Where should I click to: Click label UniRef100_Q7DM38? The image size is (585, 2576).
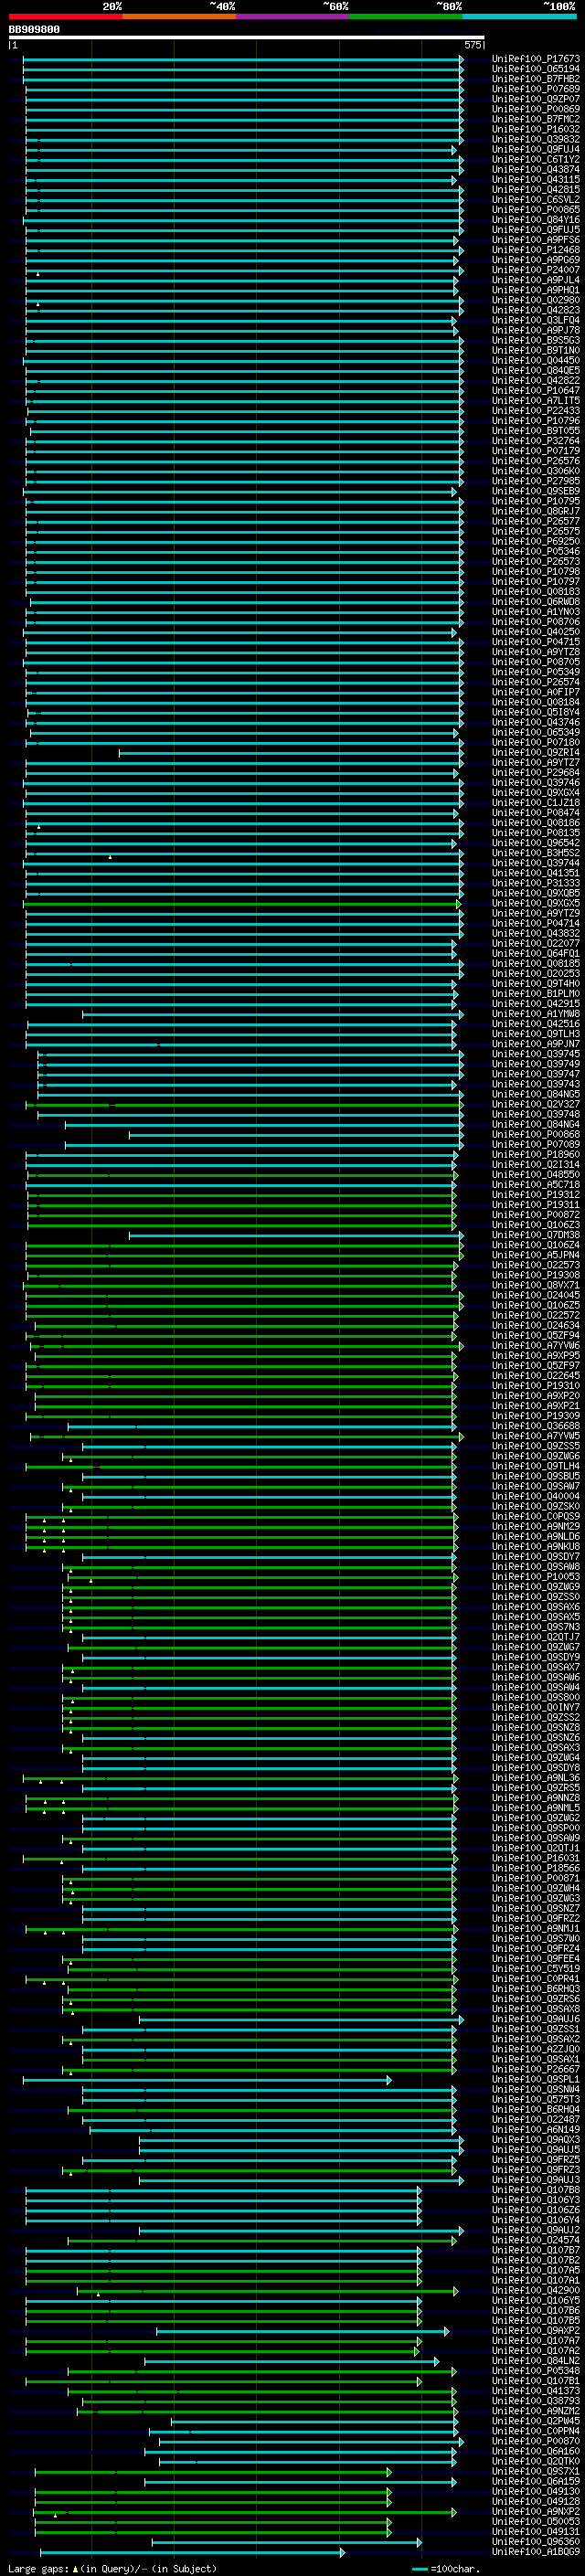click(x=536, y=1234)
